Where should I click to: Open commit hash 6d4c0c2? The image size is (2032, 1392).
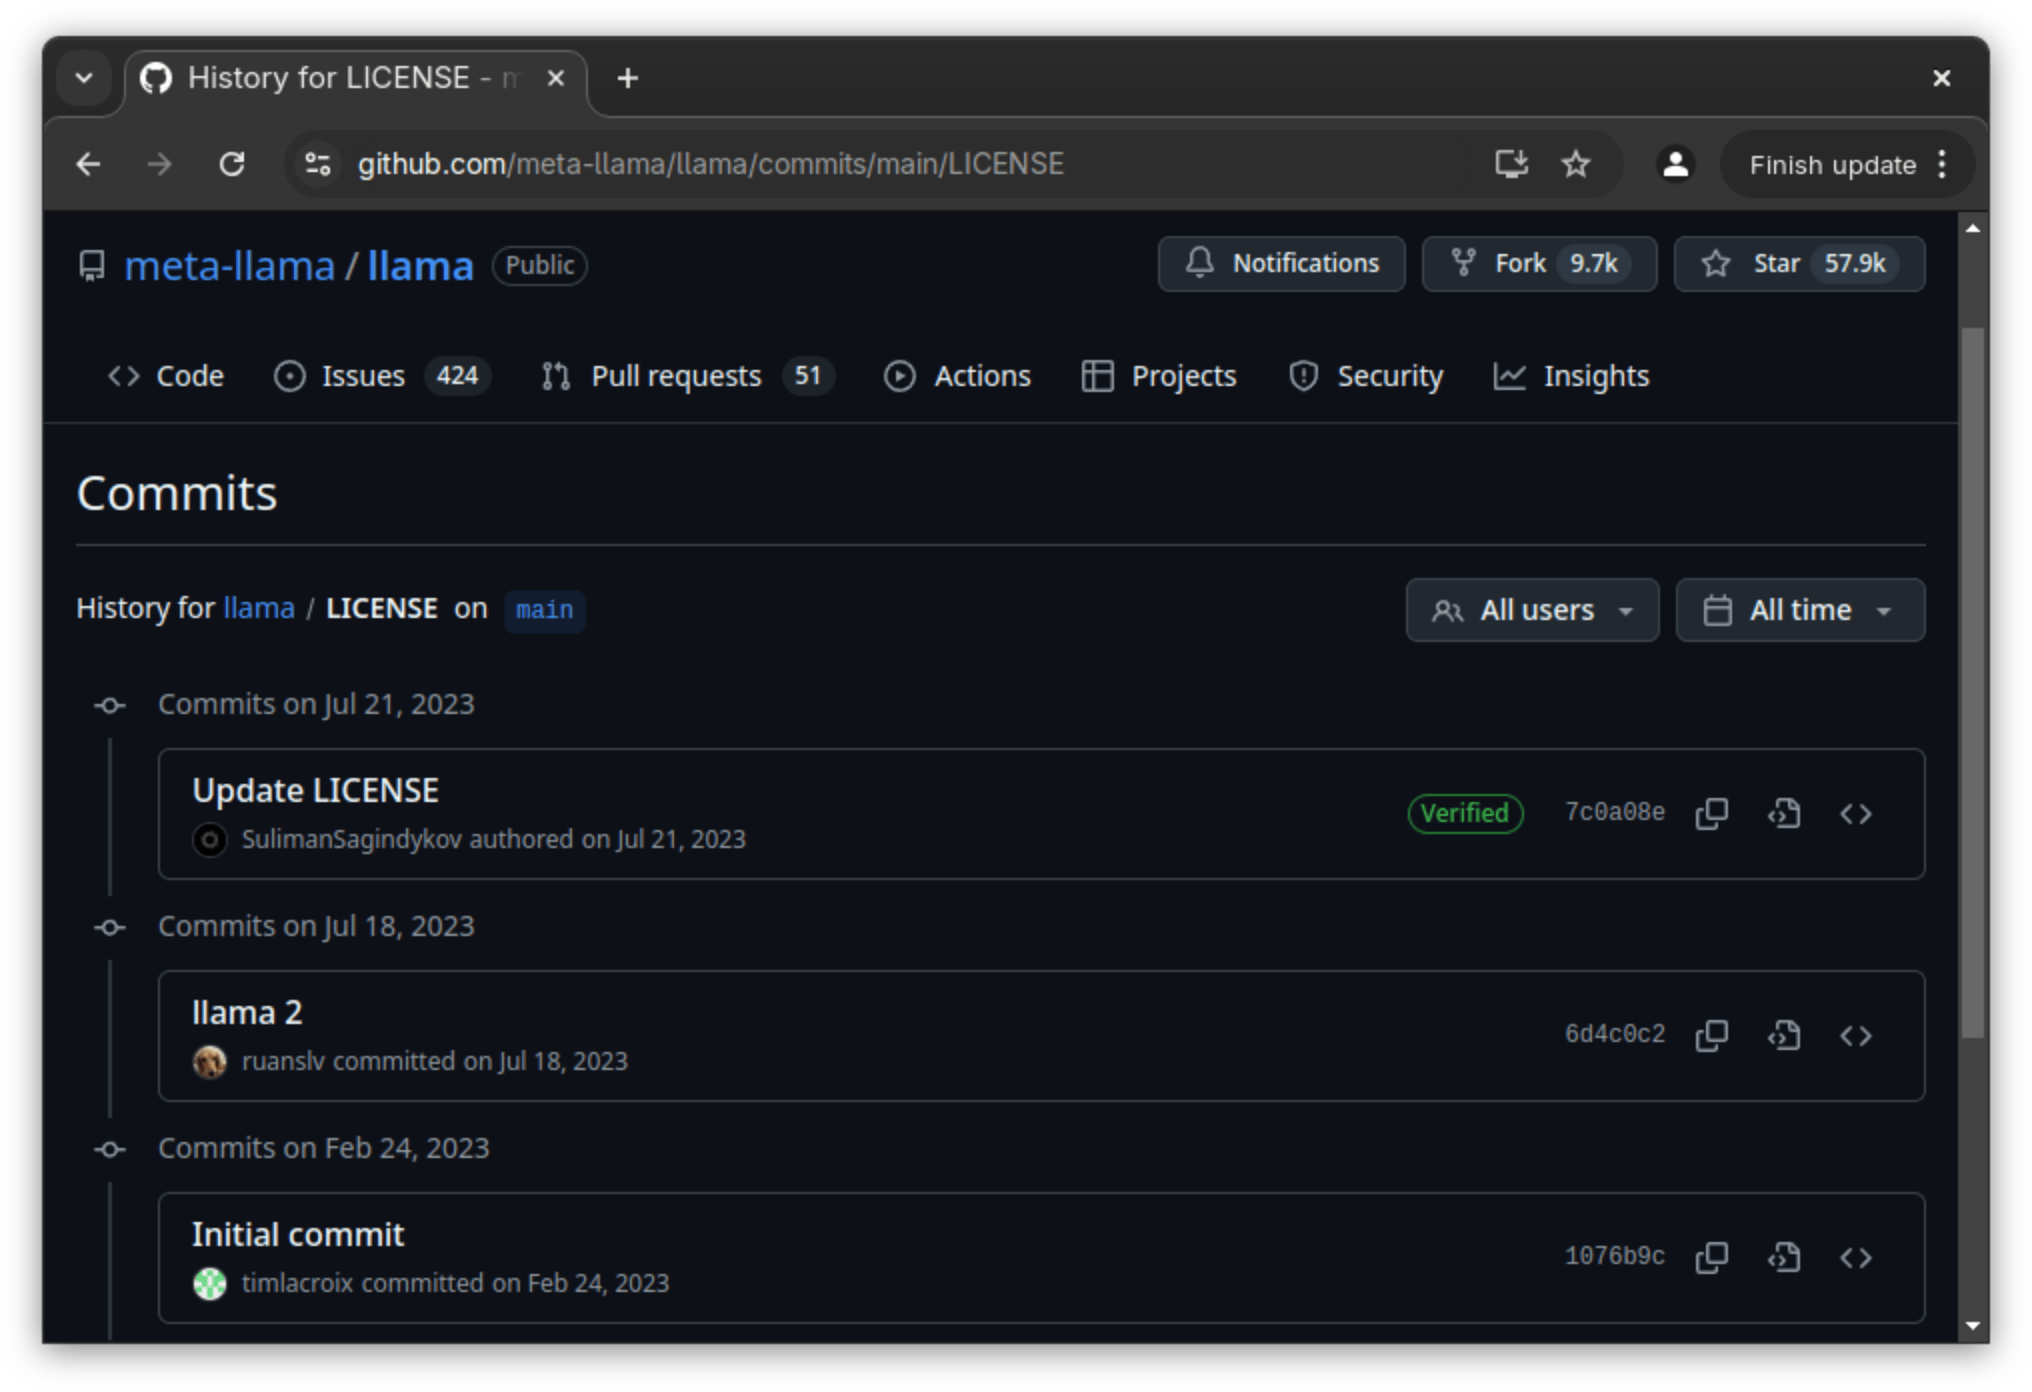[1615, 1034]
